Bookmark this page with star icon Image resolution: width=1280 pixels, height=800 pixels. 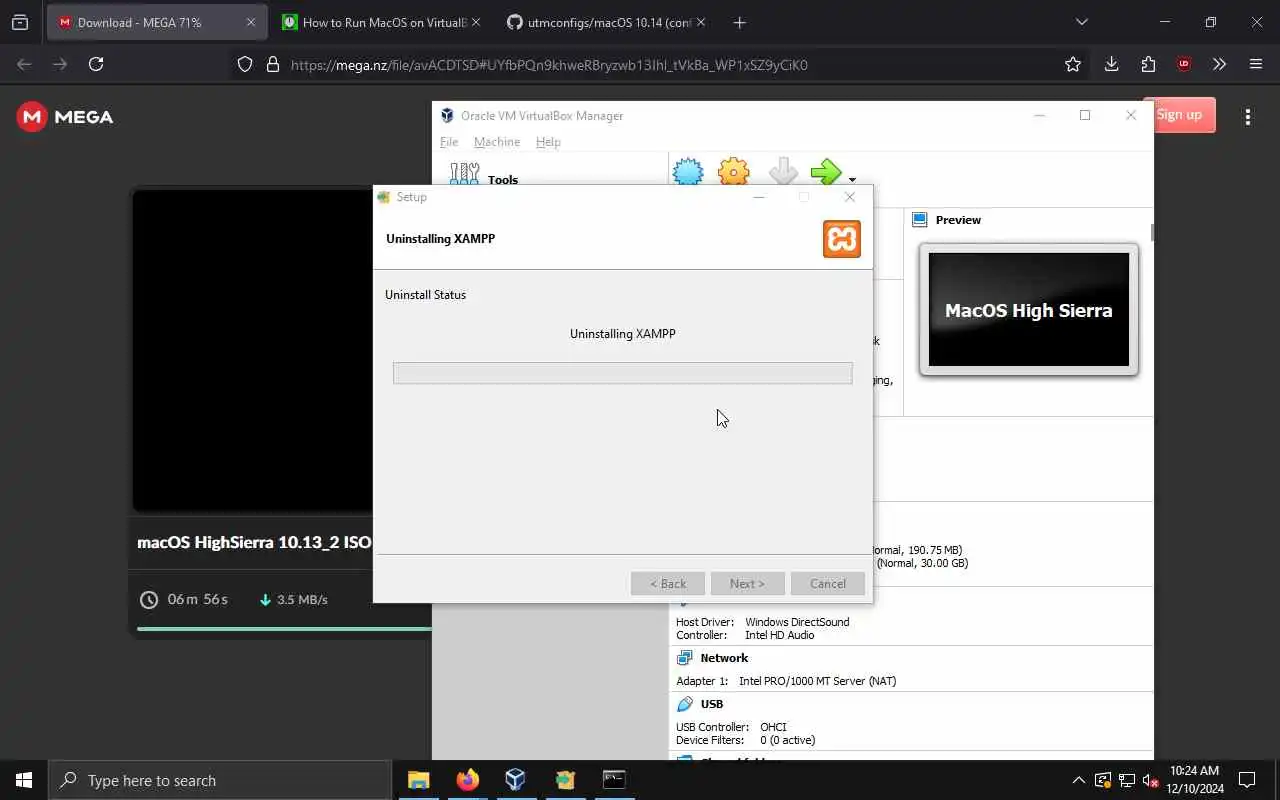(x=1073, y=64)
